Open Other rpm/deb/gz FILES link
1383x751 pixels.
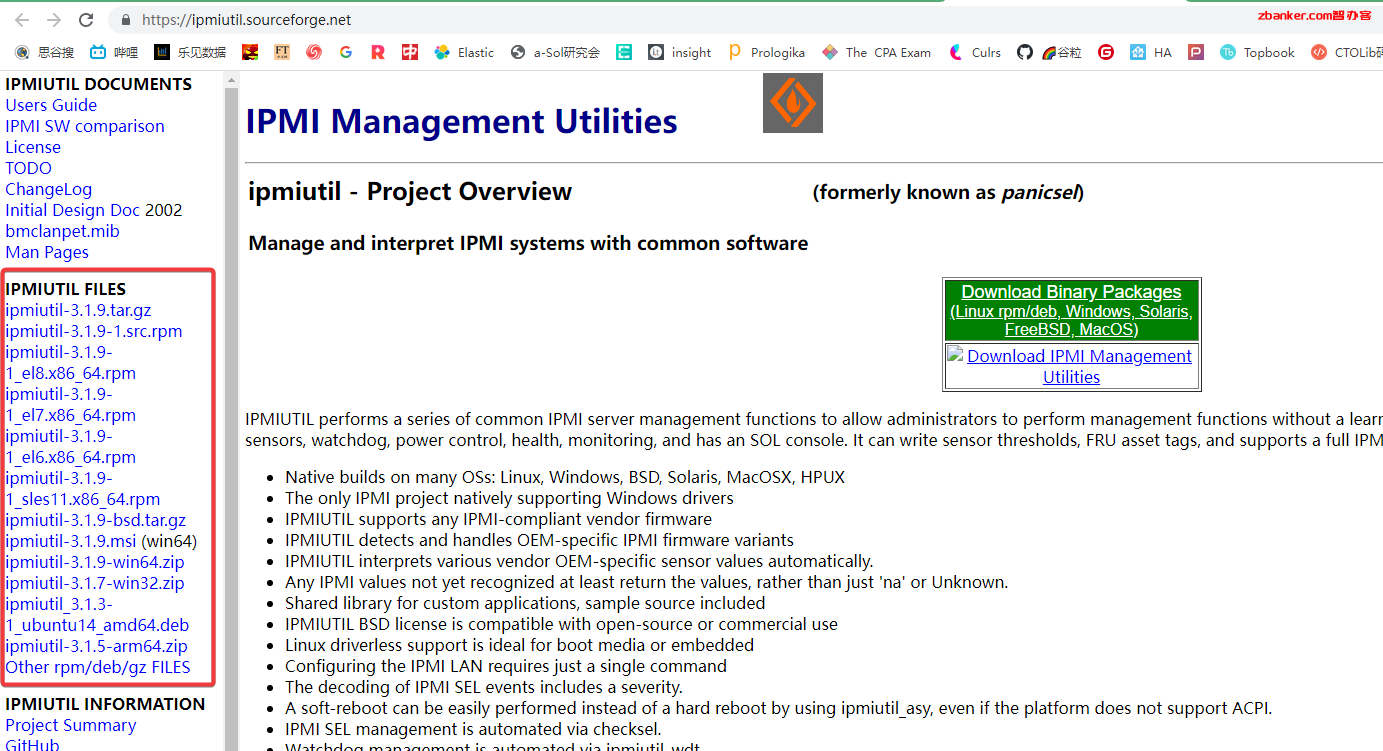(x=98, y=667)
